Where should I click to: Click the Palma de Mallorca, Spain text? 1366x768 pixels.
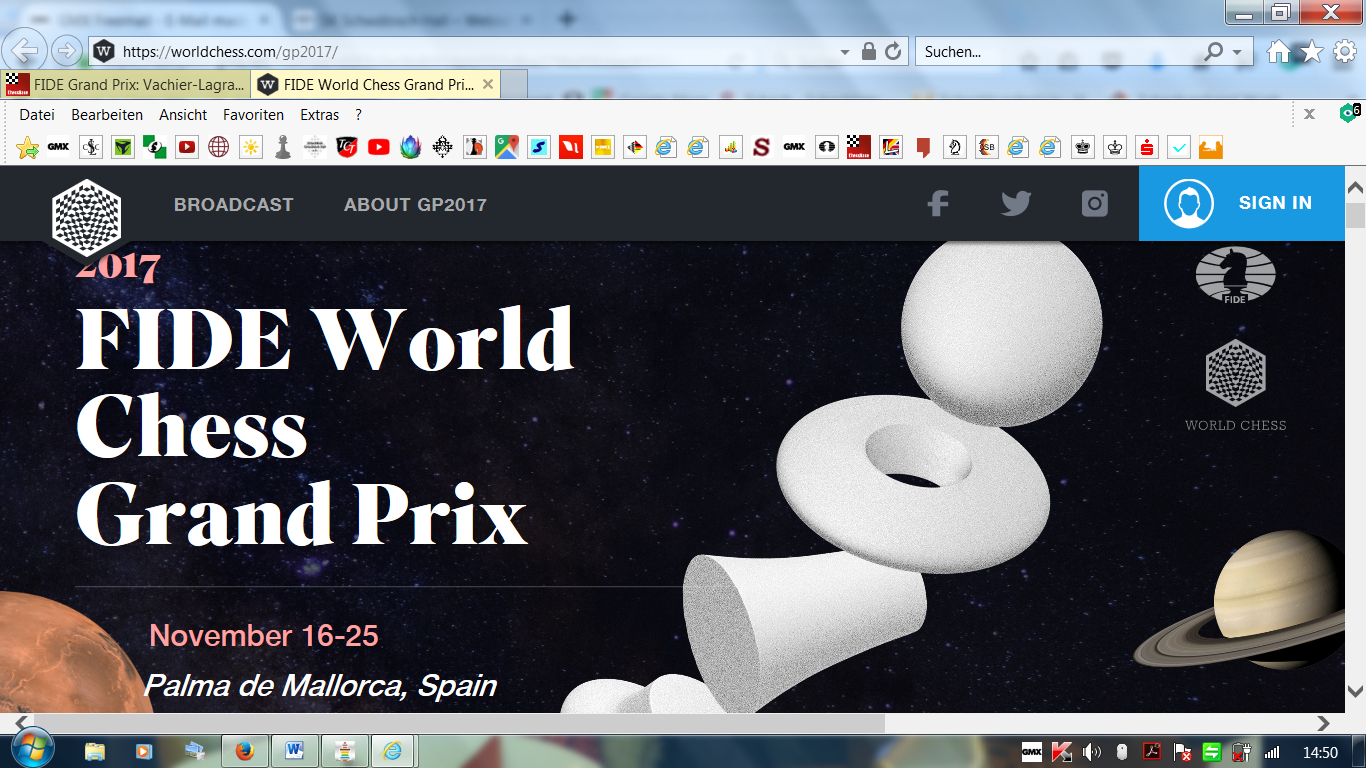coord(321,686)
